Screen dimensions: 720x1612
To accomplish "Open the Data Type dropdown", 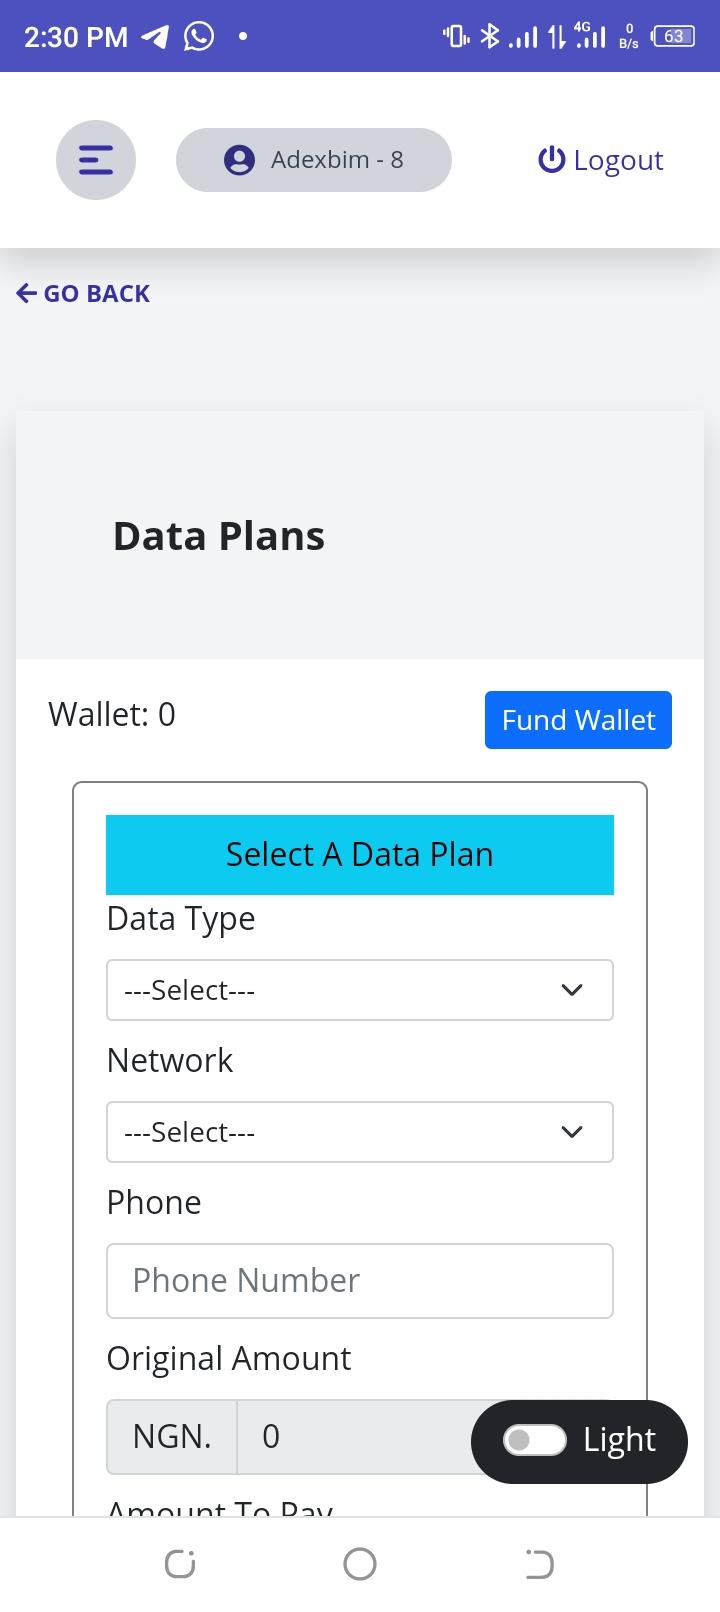I will tap(359, 990).
